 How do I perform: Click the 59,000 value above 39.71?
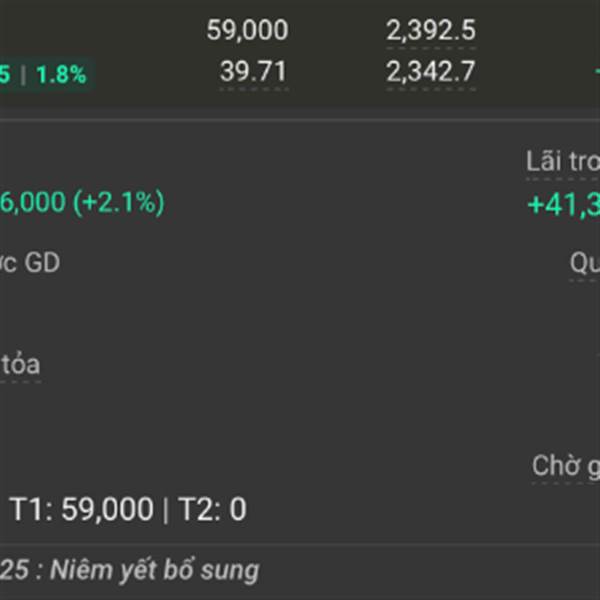(247, 30)
